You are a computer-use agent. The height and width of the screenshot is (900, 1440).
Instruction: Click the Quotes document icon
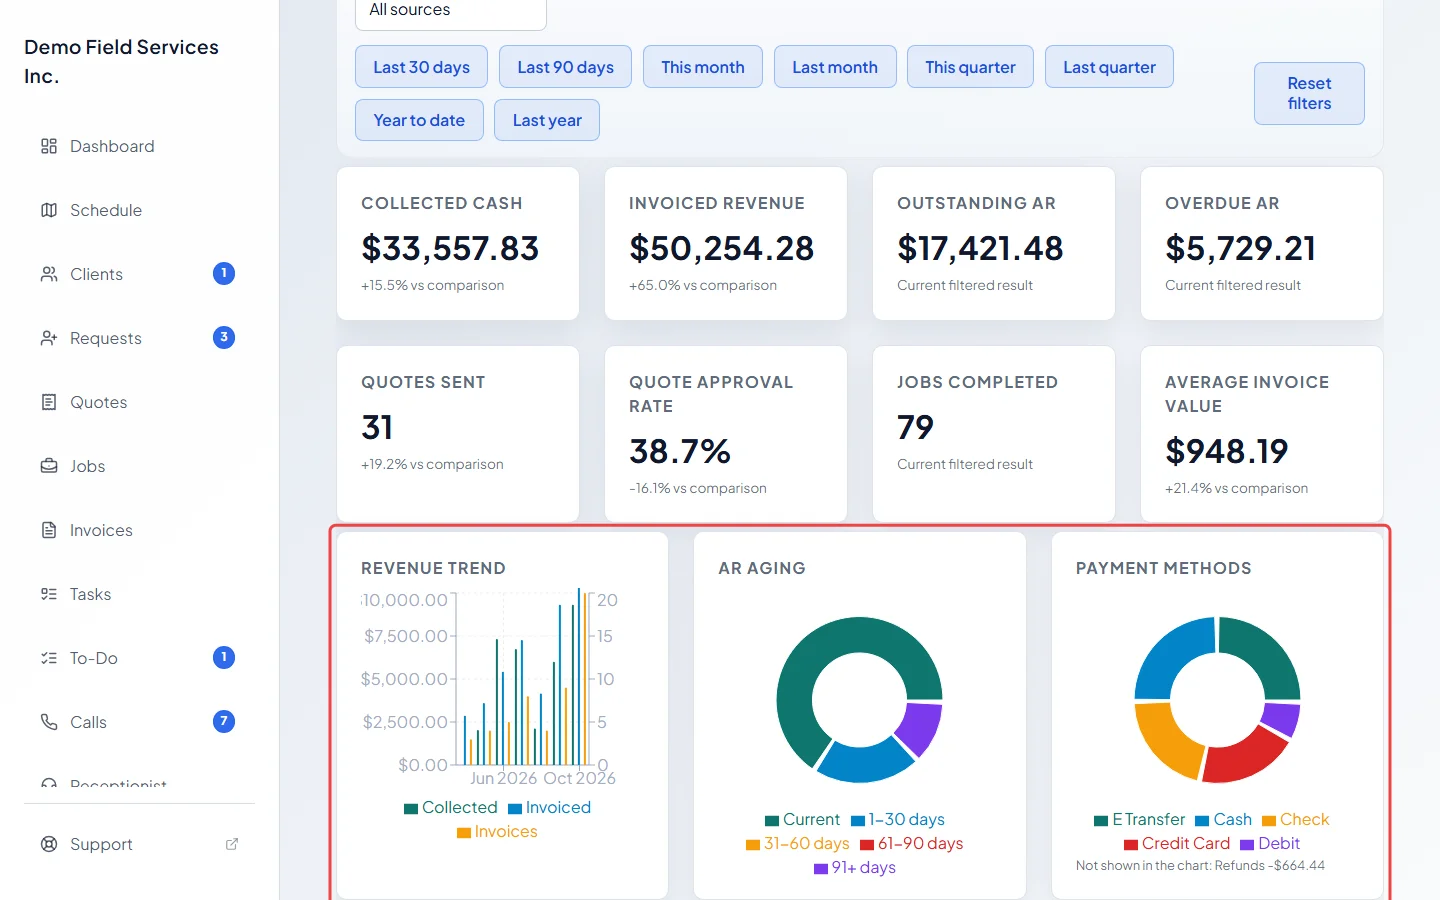click(49, 402)
